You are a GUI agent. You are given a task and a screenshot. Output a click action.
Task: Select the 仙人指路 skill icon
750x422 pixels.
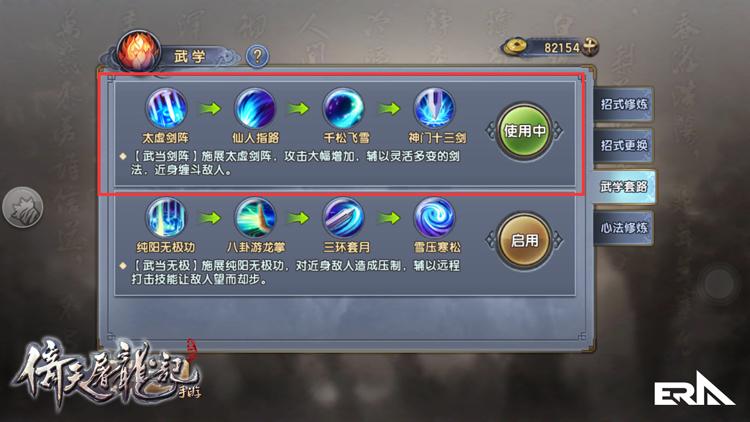click(x=255, y=108)
